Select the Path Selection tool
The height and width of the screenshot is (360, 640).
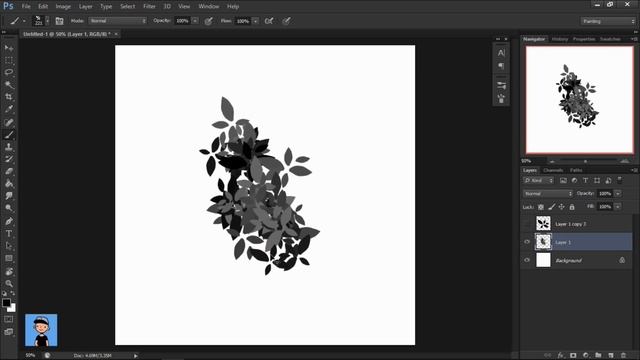click(x=9, y=246)
